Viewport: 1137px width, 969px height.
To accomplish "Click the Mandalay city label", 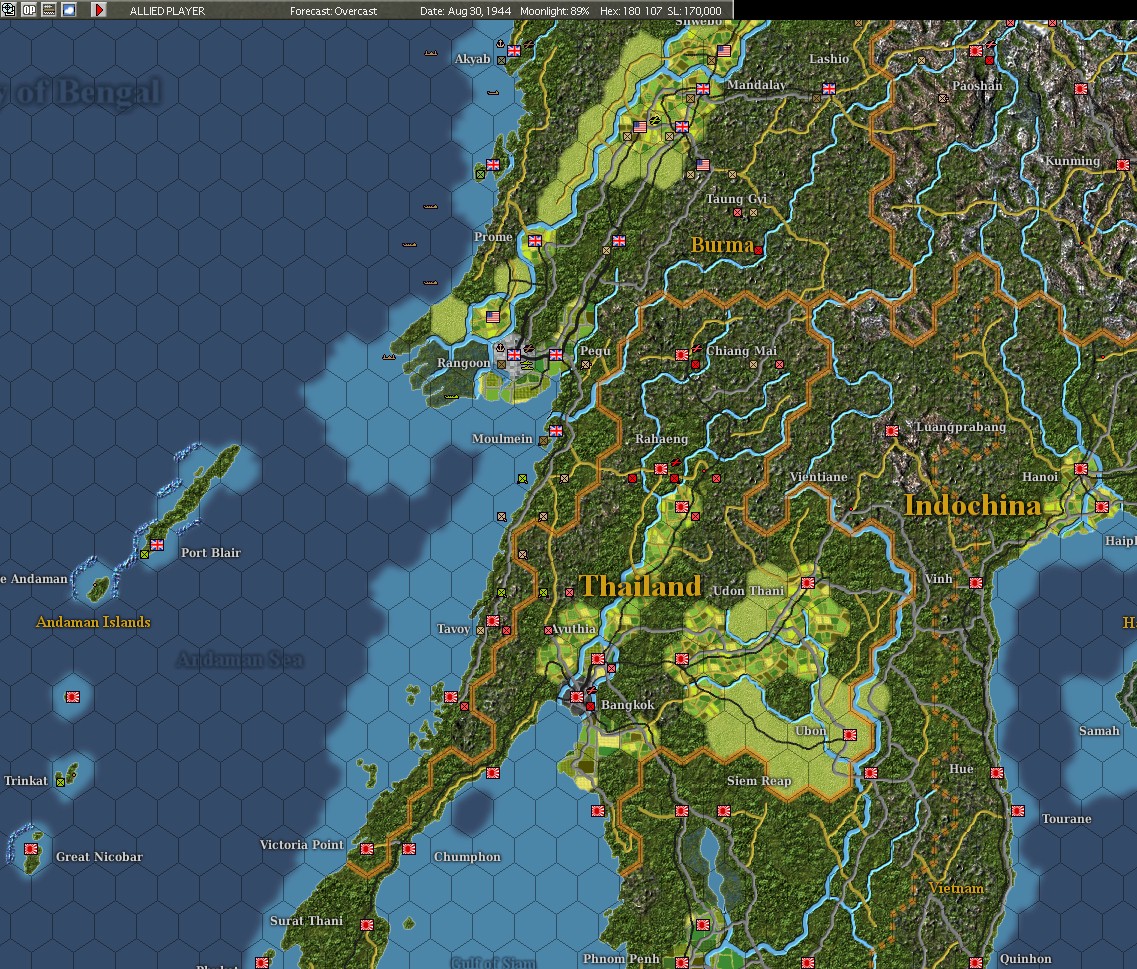I will 756,85.
